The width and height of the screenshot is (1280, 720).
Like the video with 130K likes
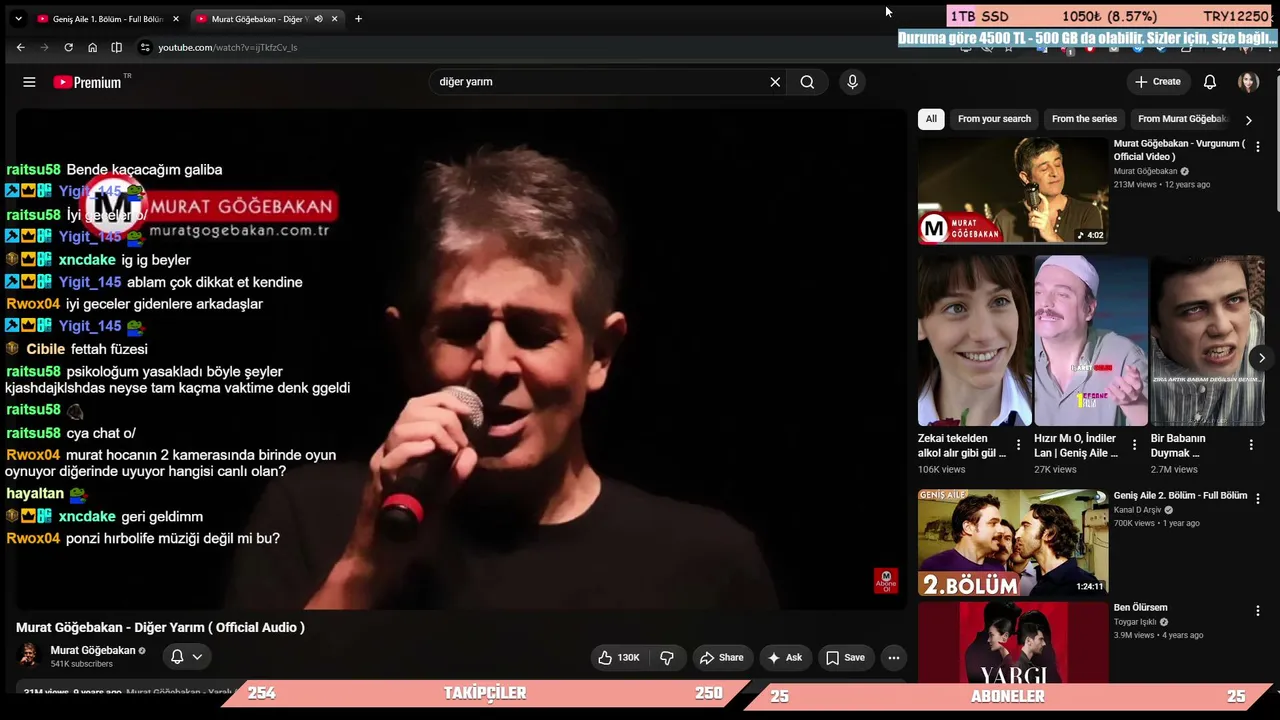click(618, 657)
